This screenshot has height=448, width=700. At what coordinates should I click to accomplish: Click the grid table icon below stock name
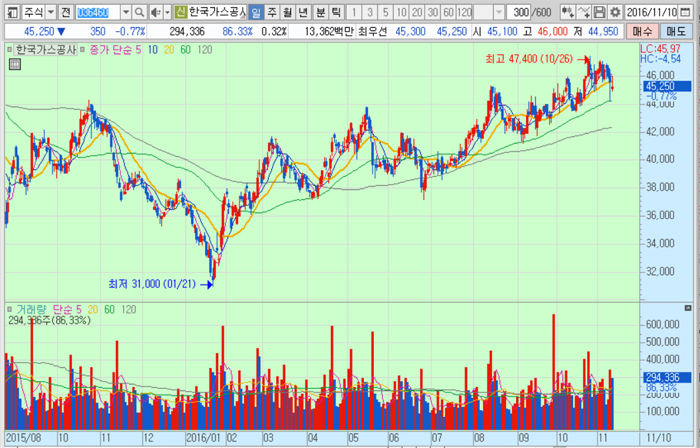[x=15, y=65]
